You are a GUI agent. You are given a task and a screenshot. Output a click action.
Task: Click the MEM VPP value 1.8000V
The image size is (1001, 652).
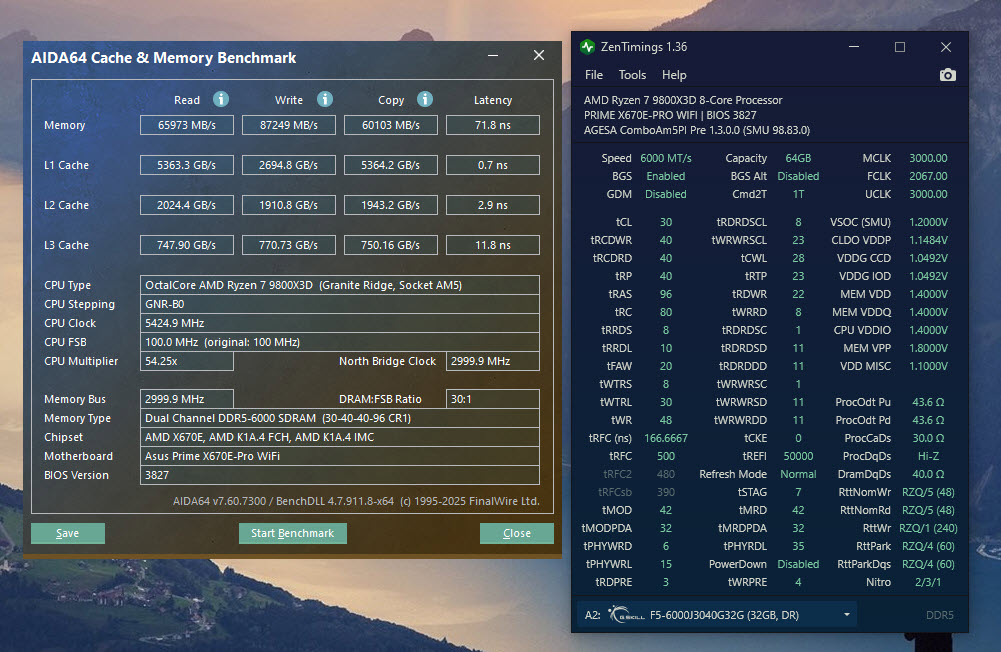click(x=928, y=348)
